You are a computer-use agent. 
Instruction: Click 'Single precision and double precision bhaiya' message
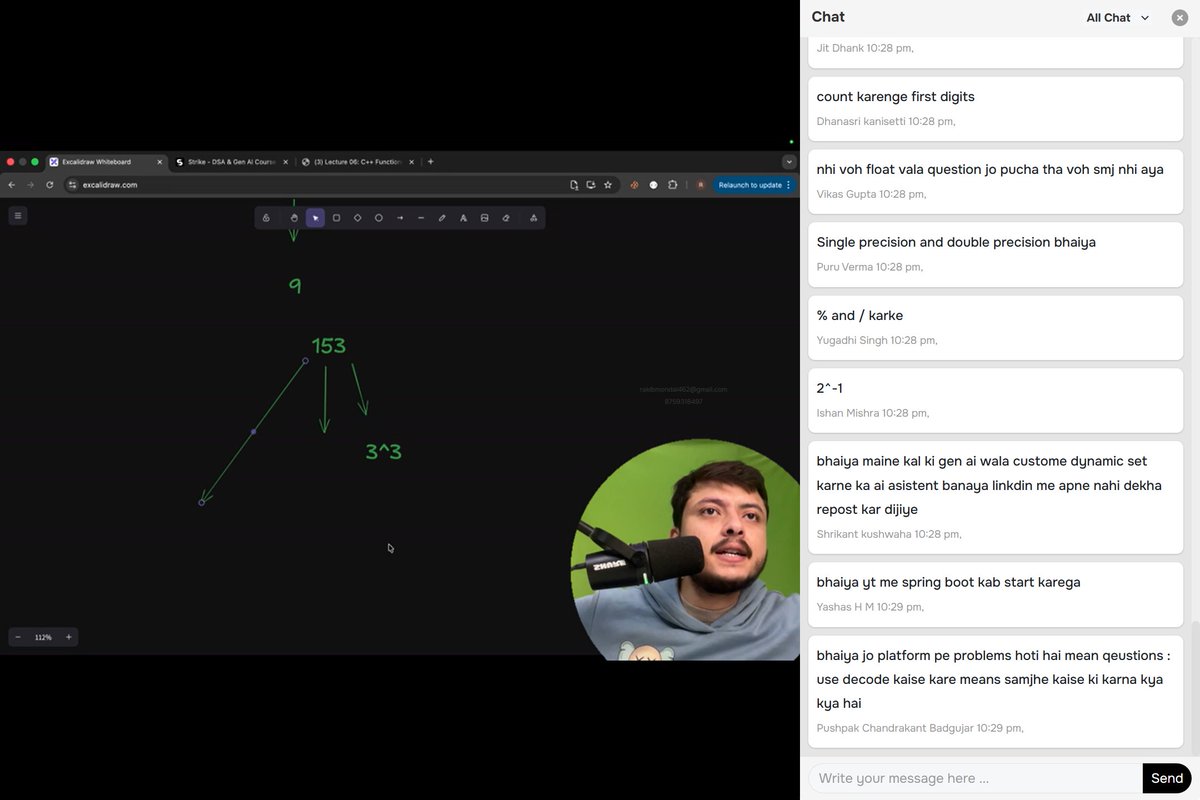coord(995,254)
